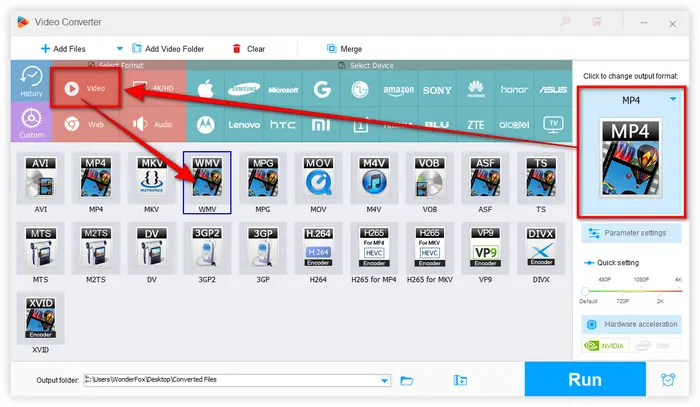Choose the MPG format icon
This screenshot has height=407, width=700.
(x=263, y=177)
